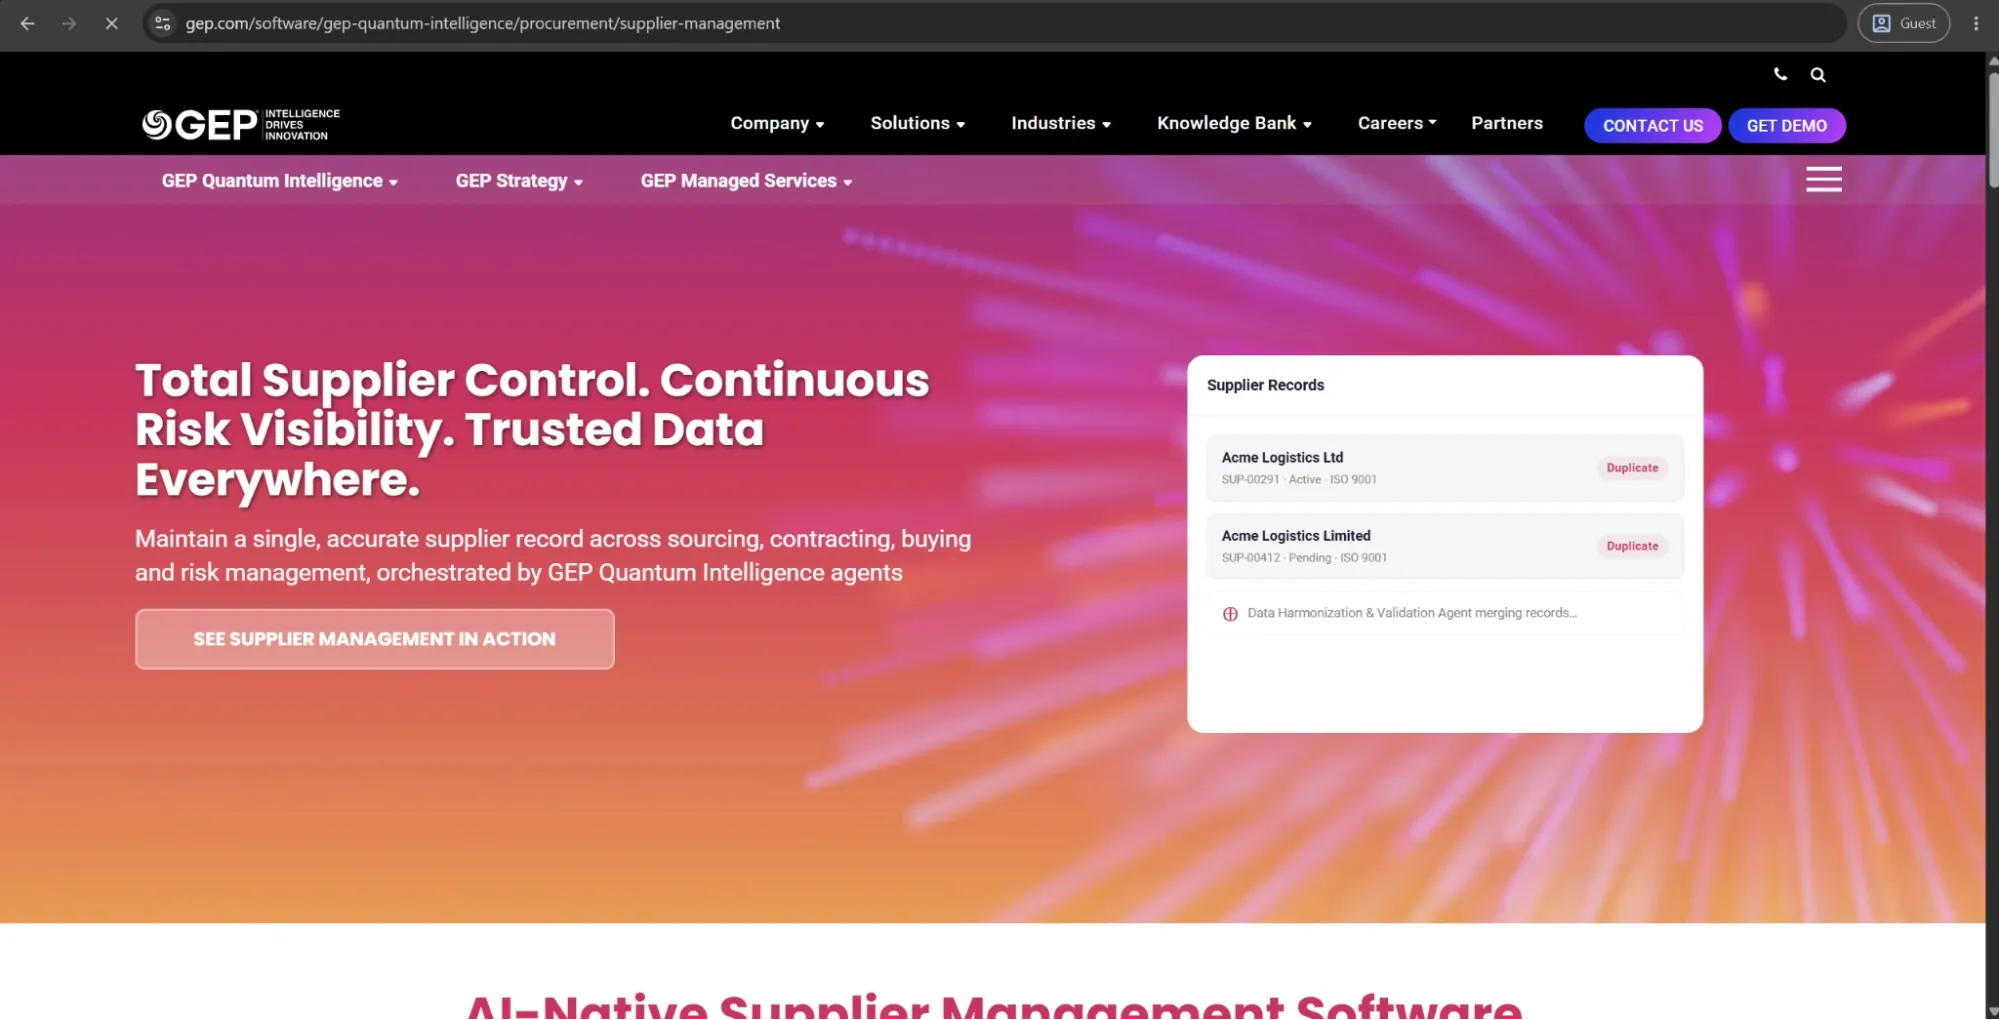
Task: Expand the Company dropdown menu
Action: click(777, 123)
